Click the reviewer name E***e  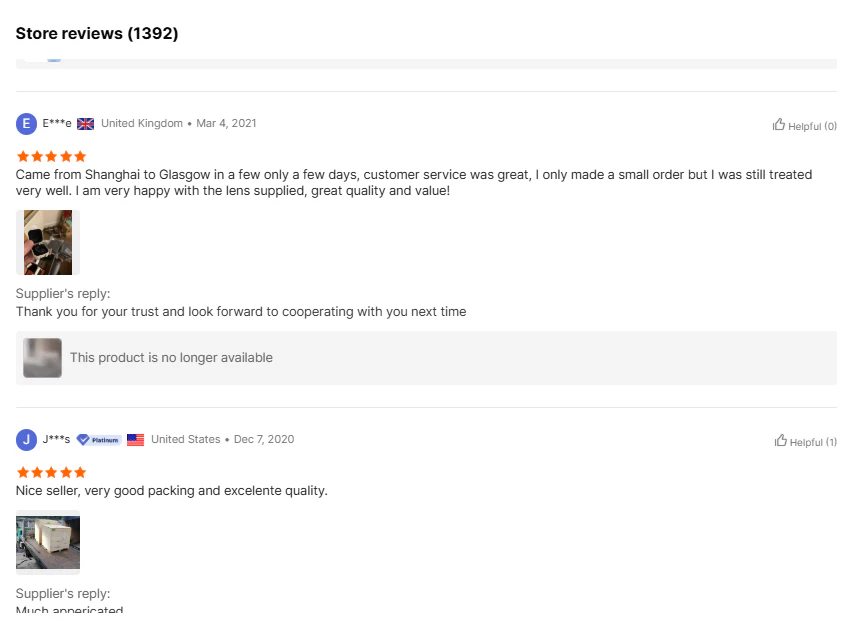point(57,124)
